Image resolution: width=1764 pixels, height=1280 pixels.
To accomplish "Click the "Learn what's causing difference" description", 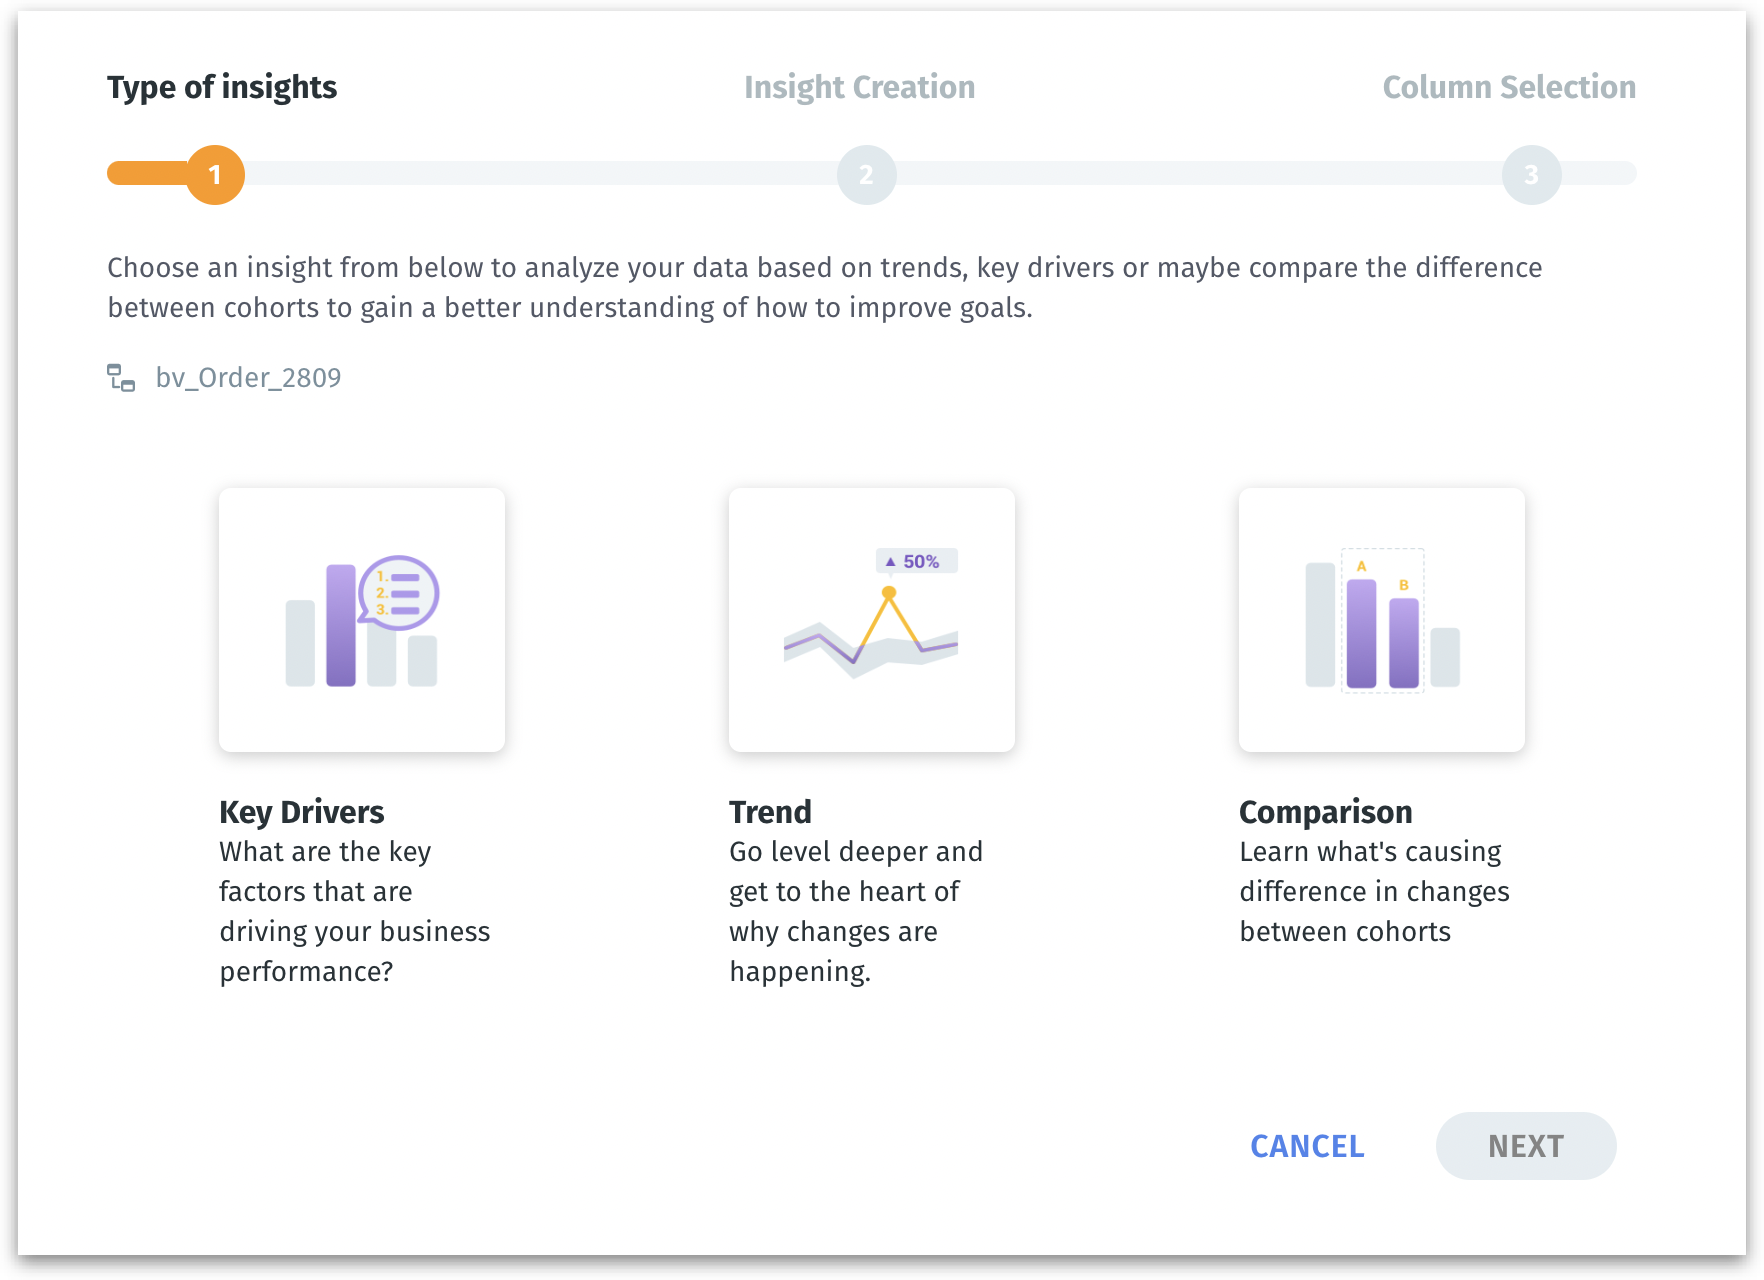I will (x=1374, y=891).
